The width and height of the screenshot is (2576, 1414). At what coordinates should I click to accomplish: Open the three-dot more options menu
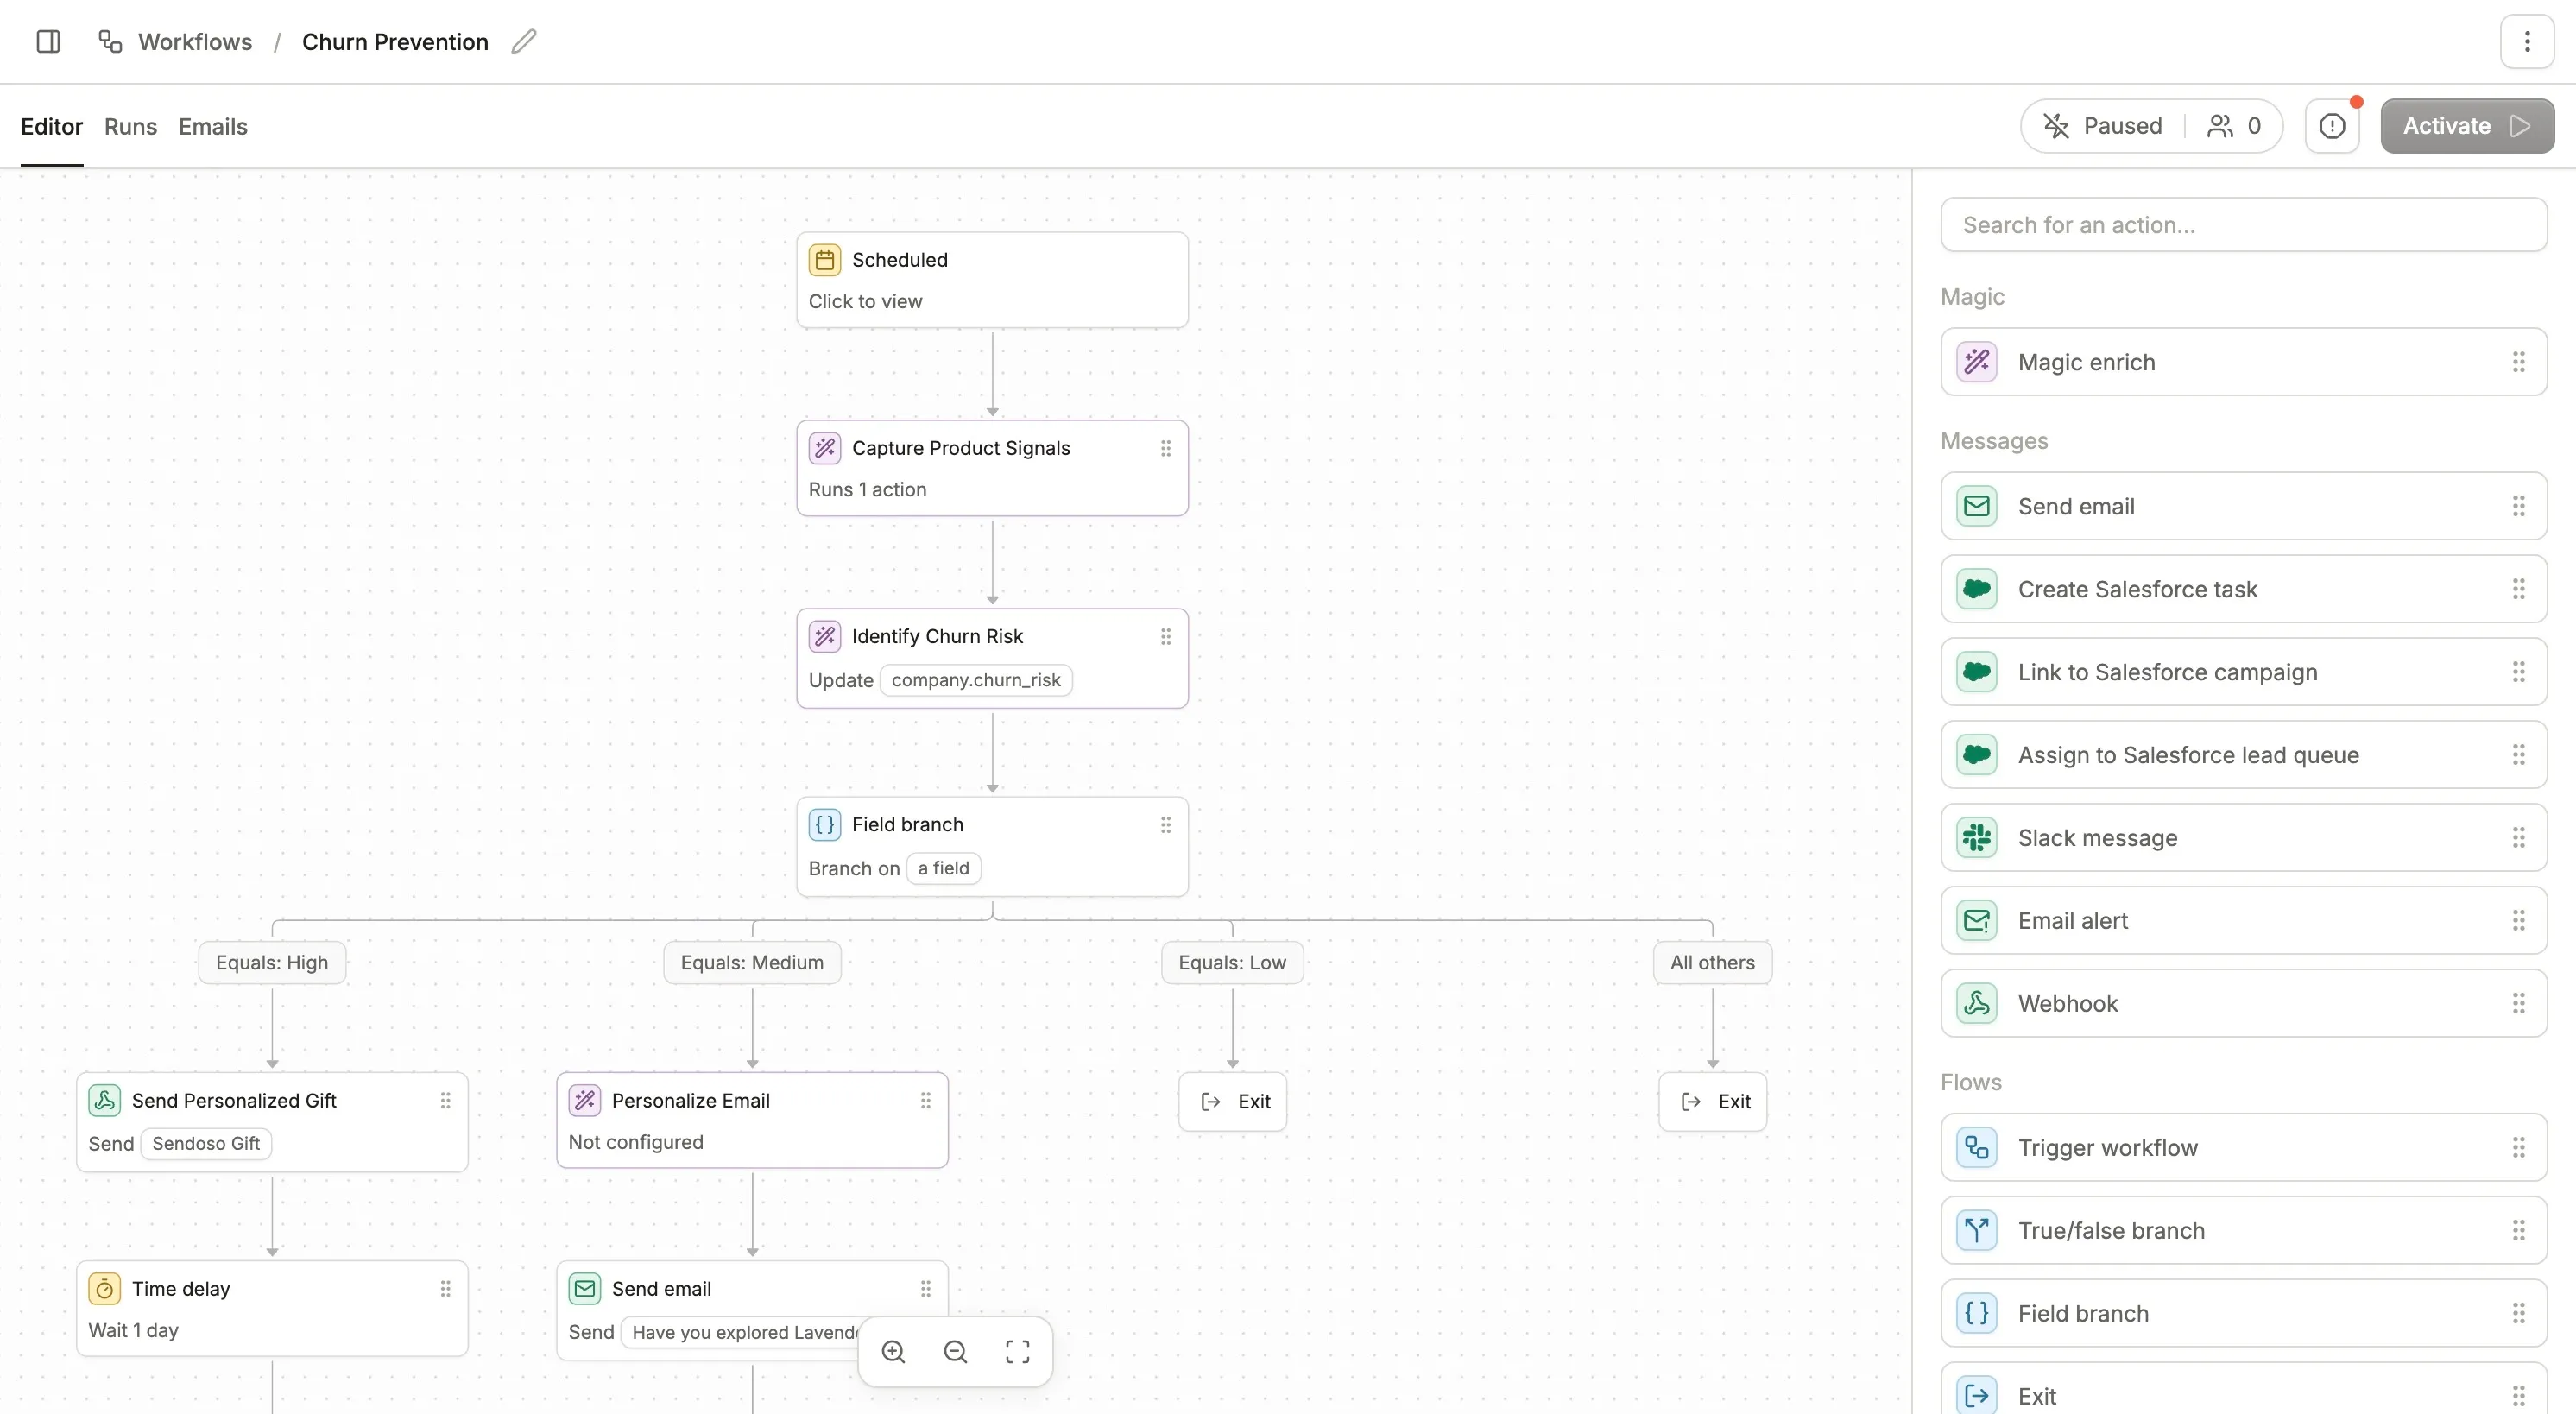[2526, 41]
